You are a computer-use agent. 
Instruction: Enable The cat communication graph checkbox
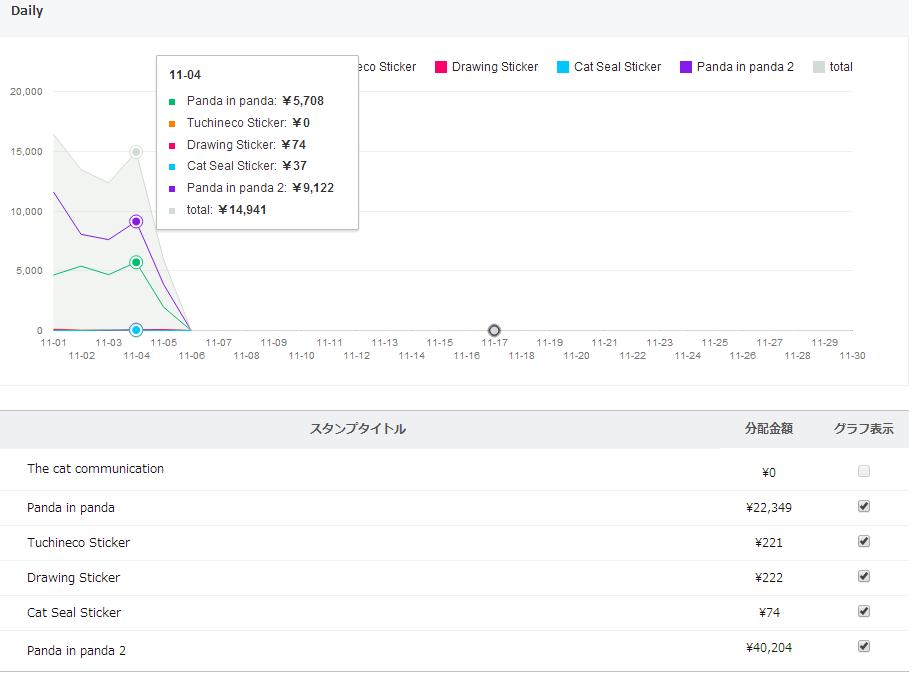click(x=864, y=471)
